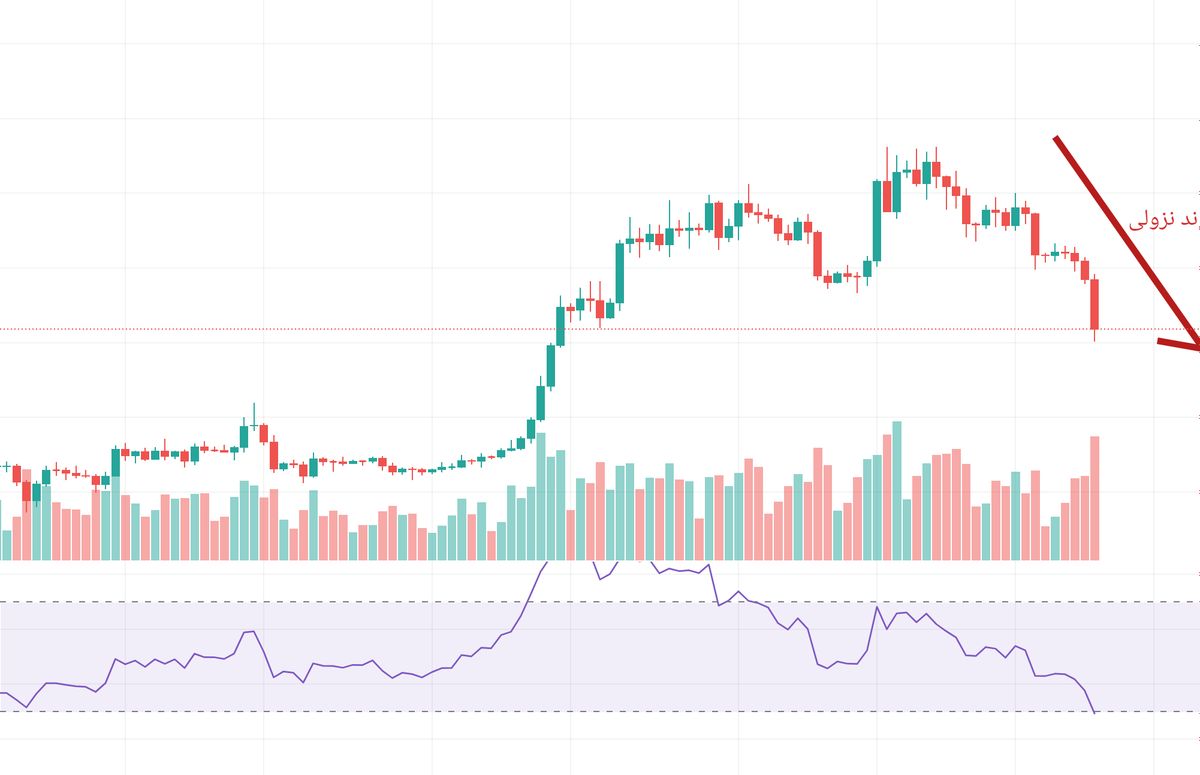The width and height of the screenshot is (1200, 775).
Task: Click the final red volume bar at right
Action: coord(1095,497)
